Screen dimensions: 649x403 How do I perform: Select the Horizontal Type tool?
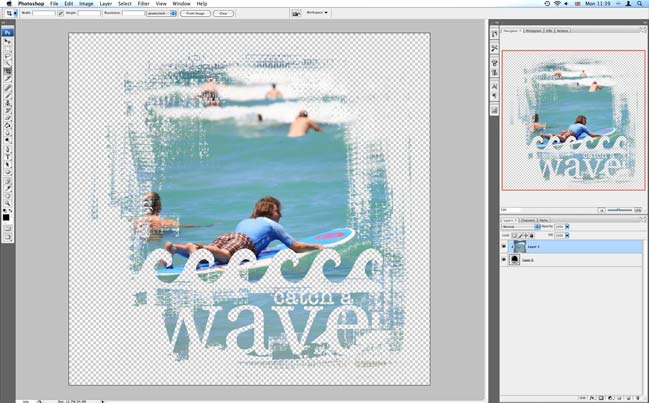pyautogui.click(x=7, y=157)
